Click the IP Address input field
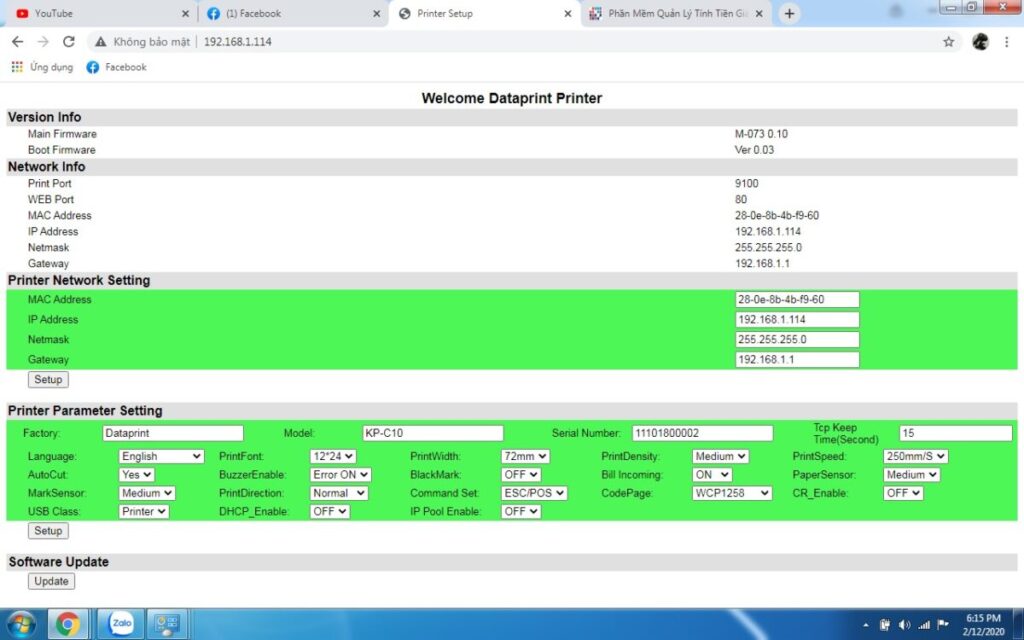1024x640 pixels. 797,319
